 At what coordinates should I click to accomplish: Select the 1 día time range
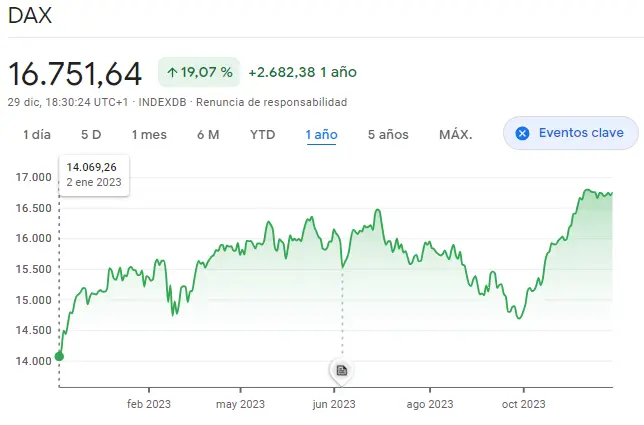(37, 135)
